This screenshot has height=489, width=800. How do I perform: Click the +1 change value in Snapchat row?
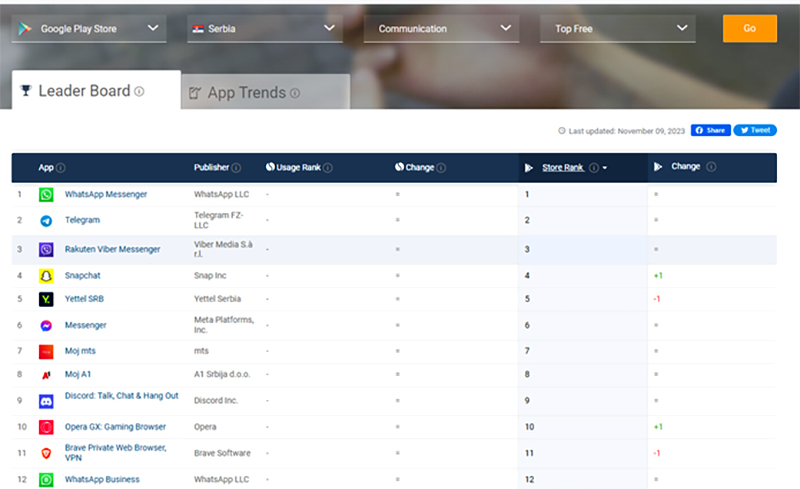click(658, 276)
